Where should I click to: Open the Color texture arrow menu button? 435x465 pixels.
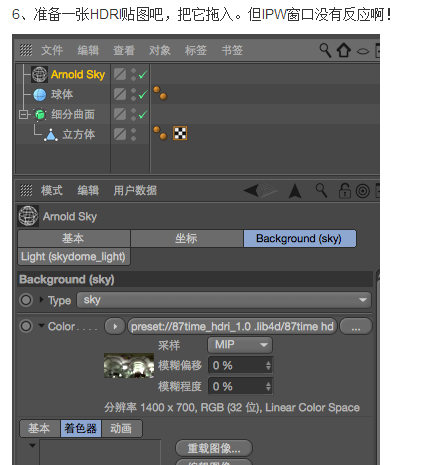tap(115, 326)
